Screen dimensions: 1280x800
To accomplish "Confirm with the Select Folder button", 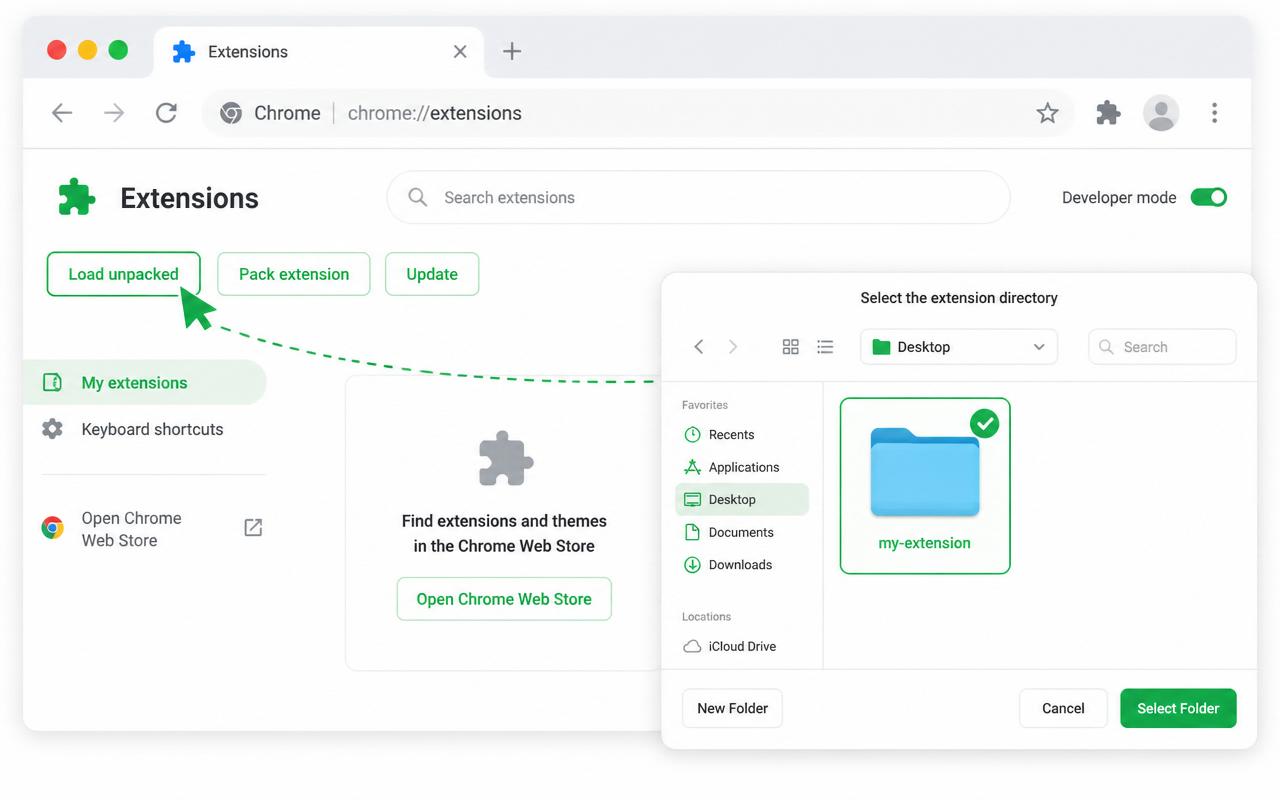I will (1178, 708).
